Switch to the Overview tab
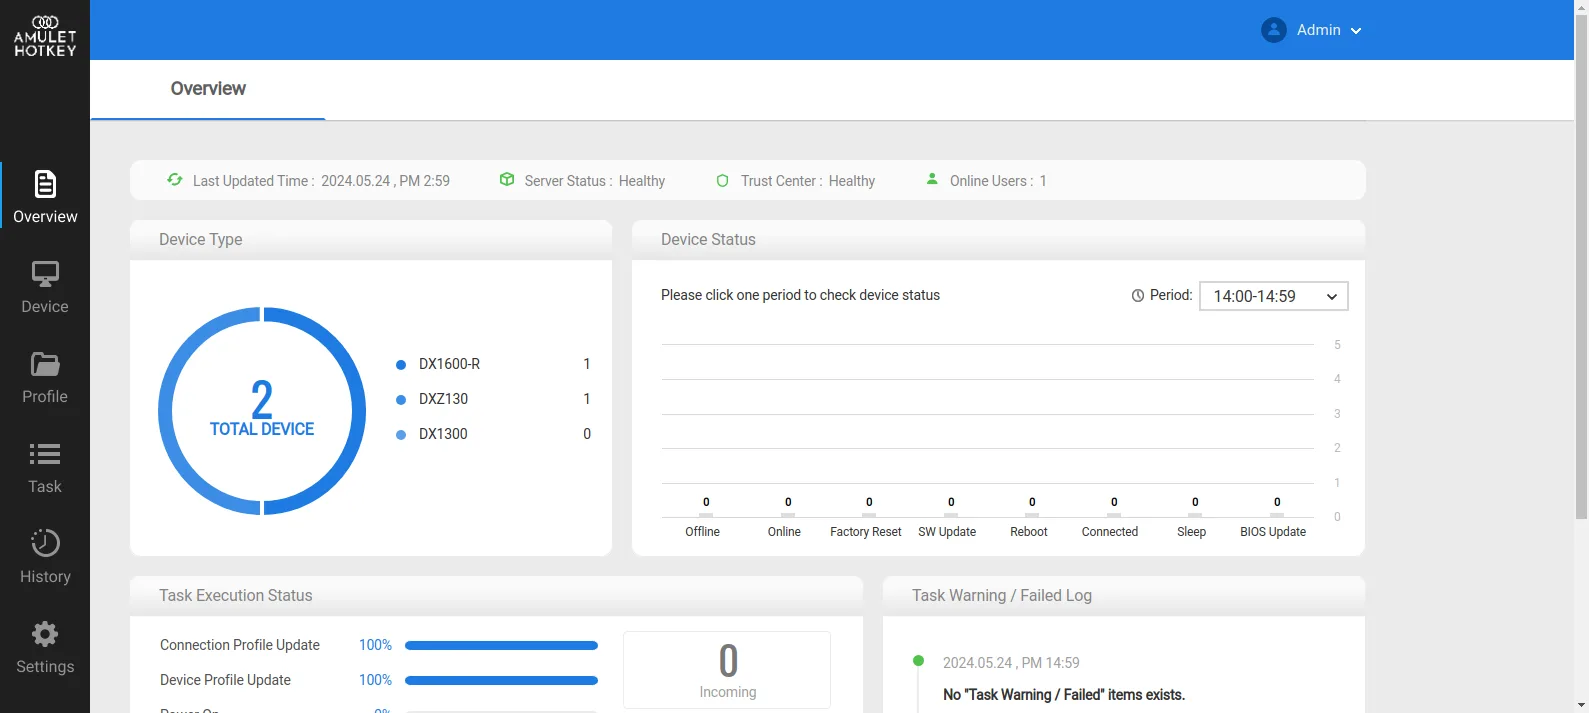 [x=208, y=89]
